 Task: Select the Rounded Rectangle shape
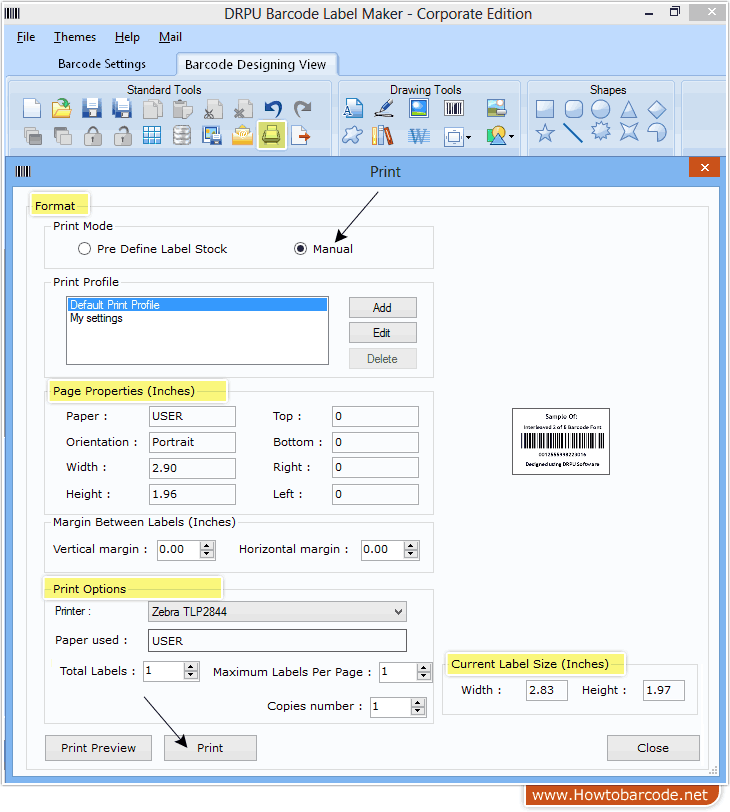[573, 109]
